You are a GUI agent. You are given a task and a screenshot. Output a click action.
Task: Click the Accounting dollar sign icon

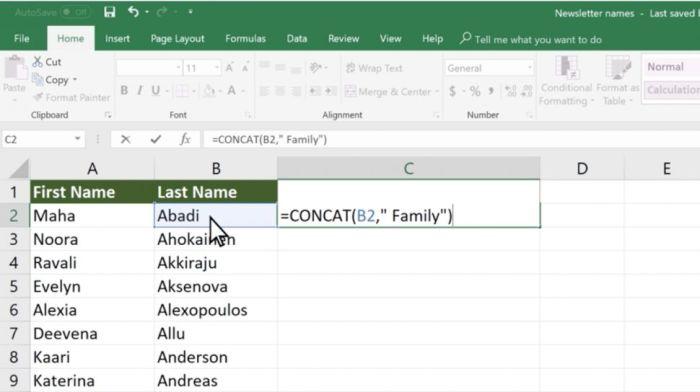point(452,91)
